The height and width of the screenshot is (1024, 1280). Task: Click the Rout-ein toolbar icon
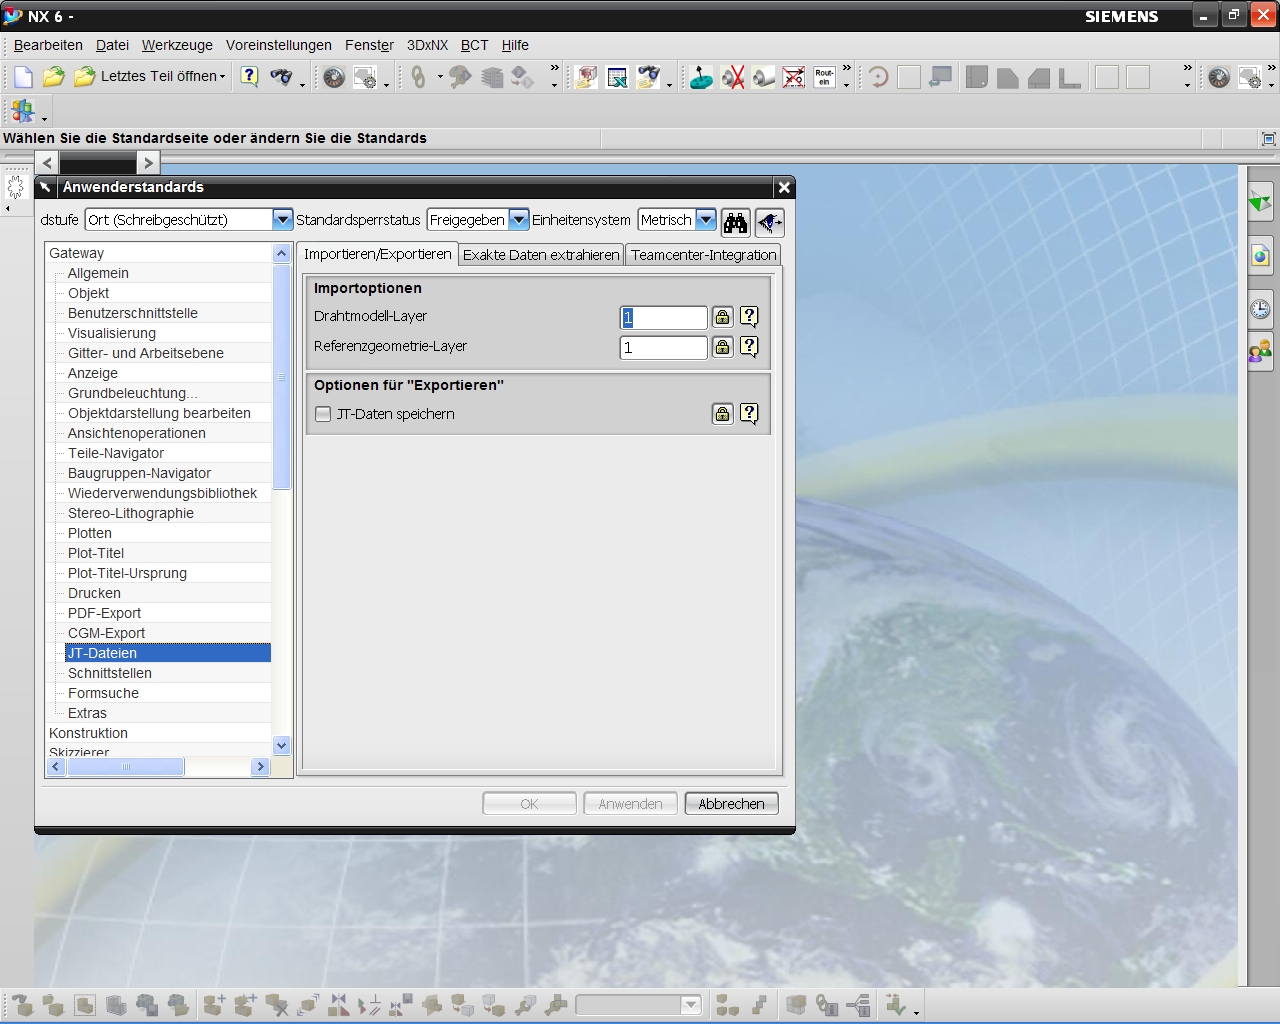pos(824,77)
